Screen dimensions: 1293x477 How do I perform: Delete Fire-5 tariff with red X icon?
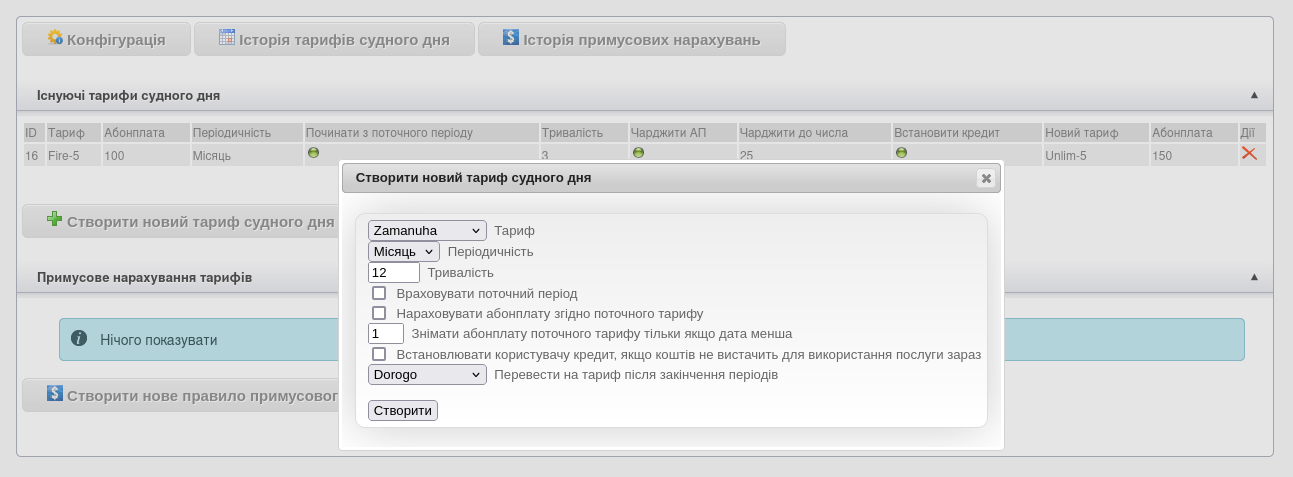tap(1249, 153)
